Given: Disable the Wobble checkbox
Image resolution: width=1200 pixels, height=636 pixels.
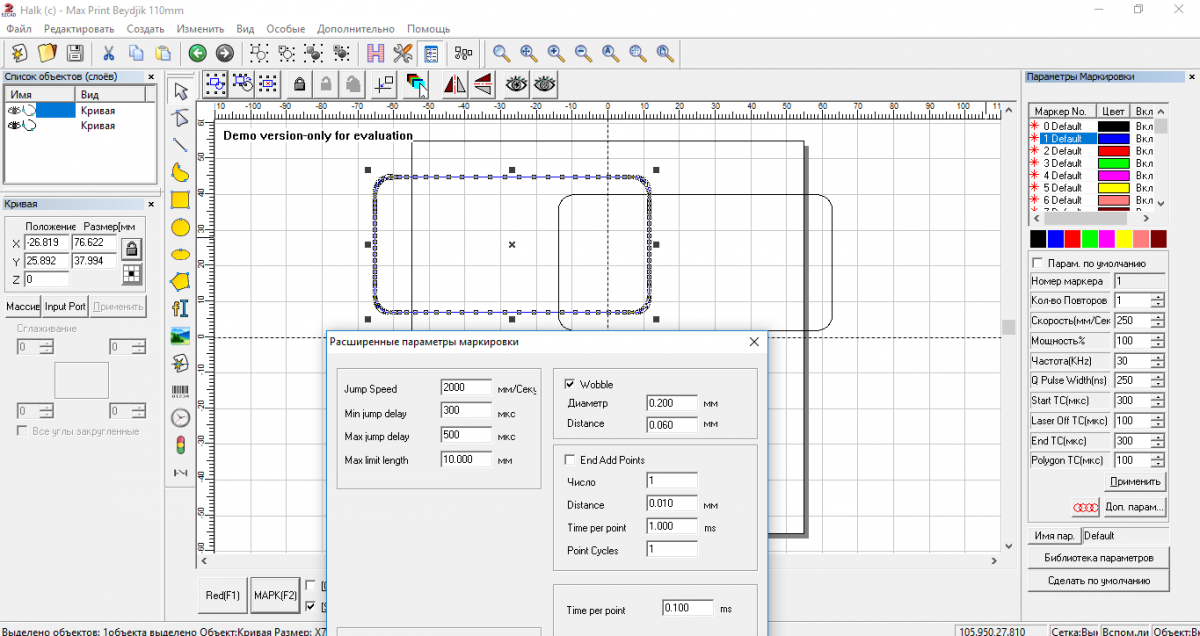Looking at the screenshot, I should 570,384.
